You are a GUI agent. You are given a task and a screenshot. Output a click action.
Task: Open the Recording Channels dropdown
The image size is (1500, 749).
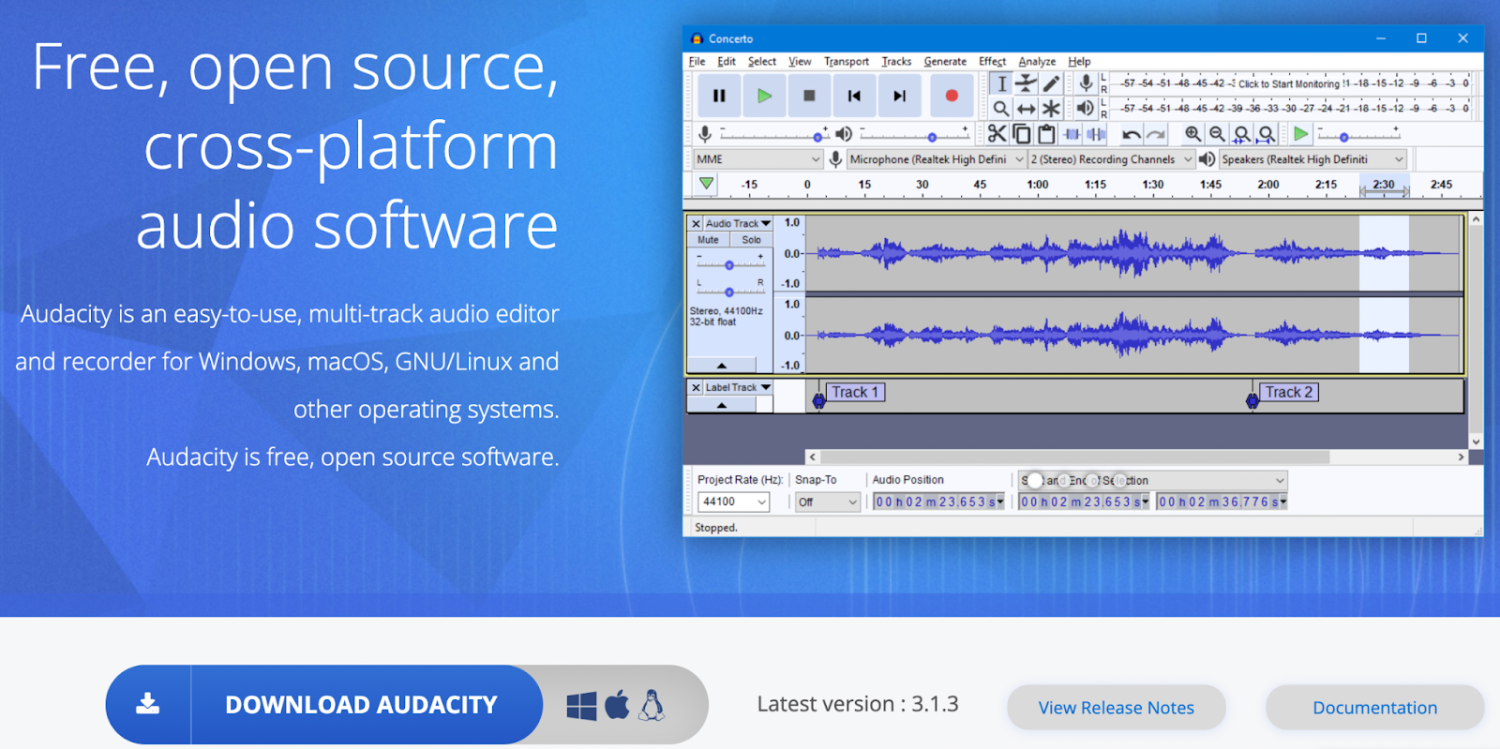(1111, 159)
